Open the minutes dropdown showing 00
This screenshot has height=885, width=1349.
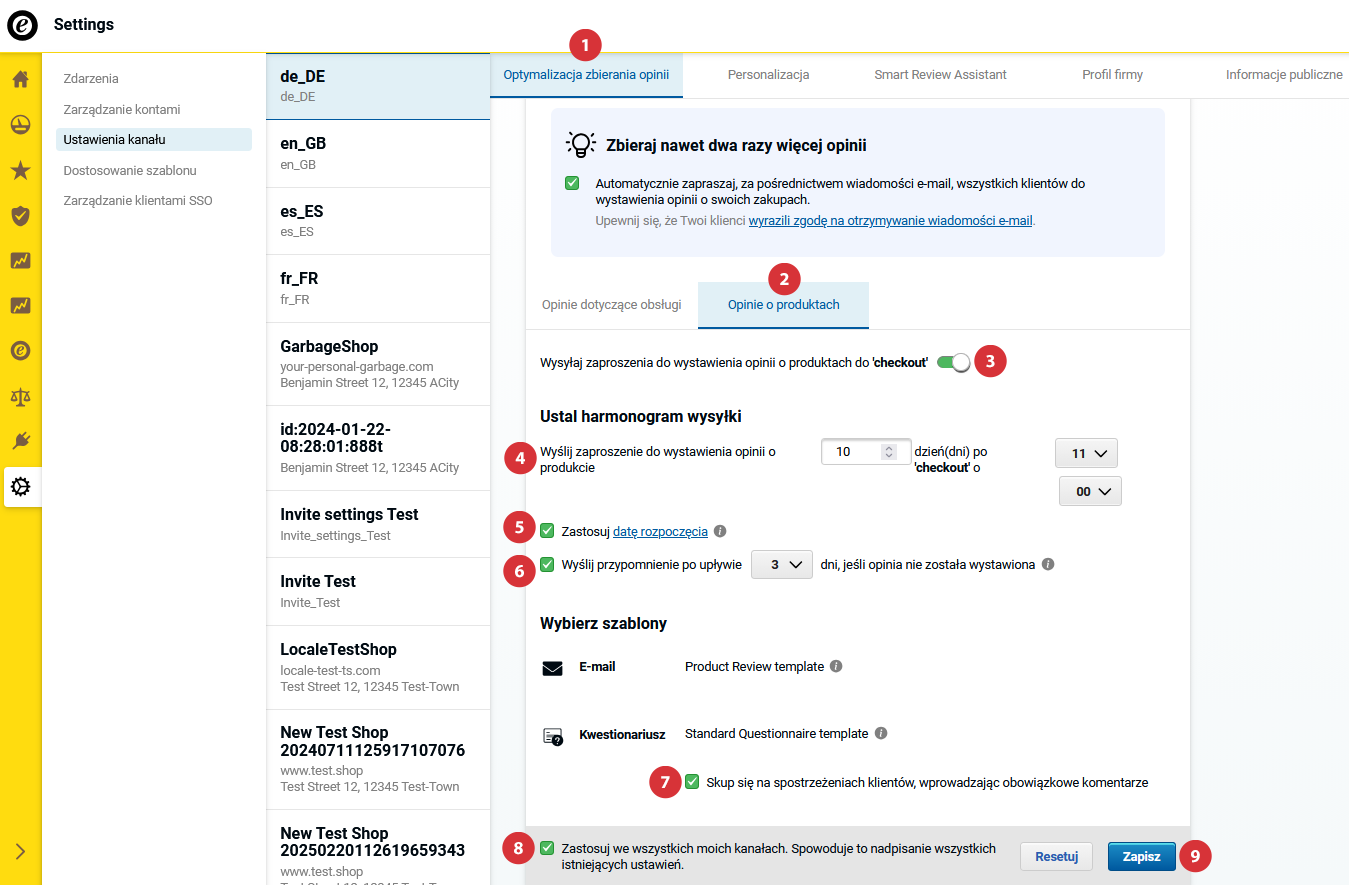[1090, 491]
